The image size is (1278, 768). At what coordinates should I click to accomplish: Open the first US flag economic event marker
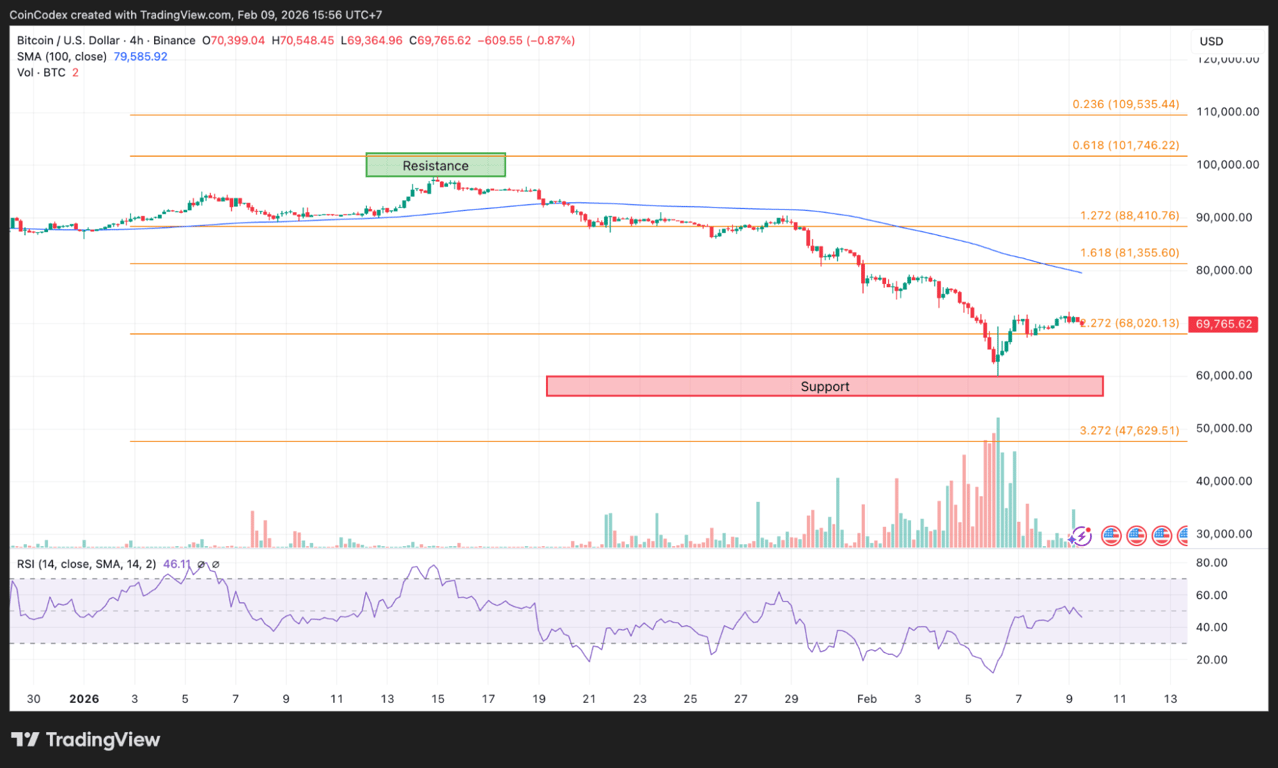(x=1111, y=536)
